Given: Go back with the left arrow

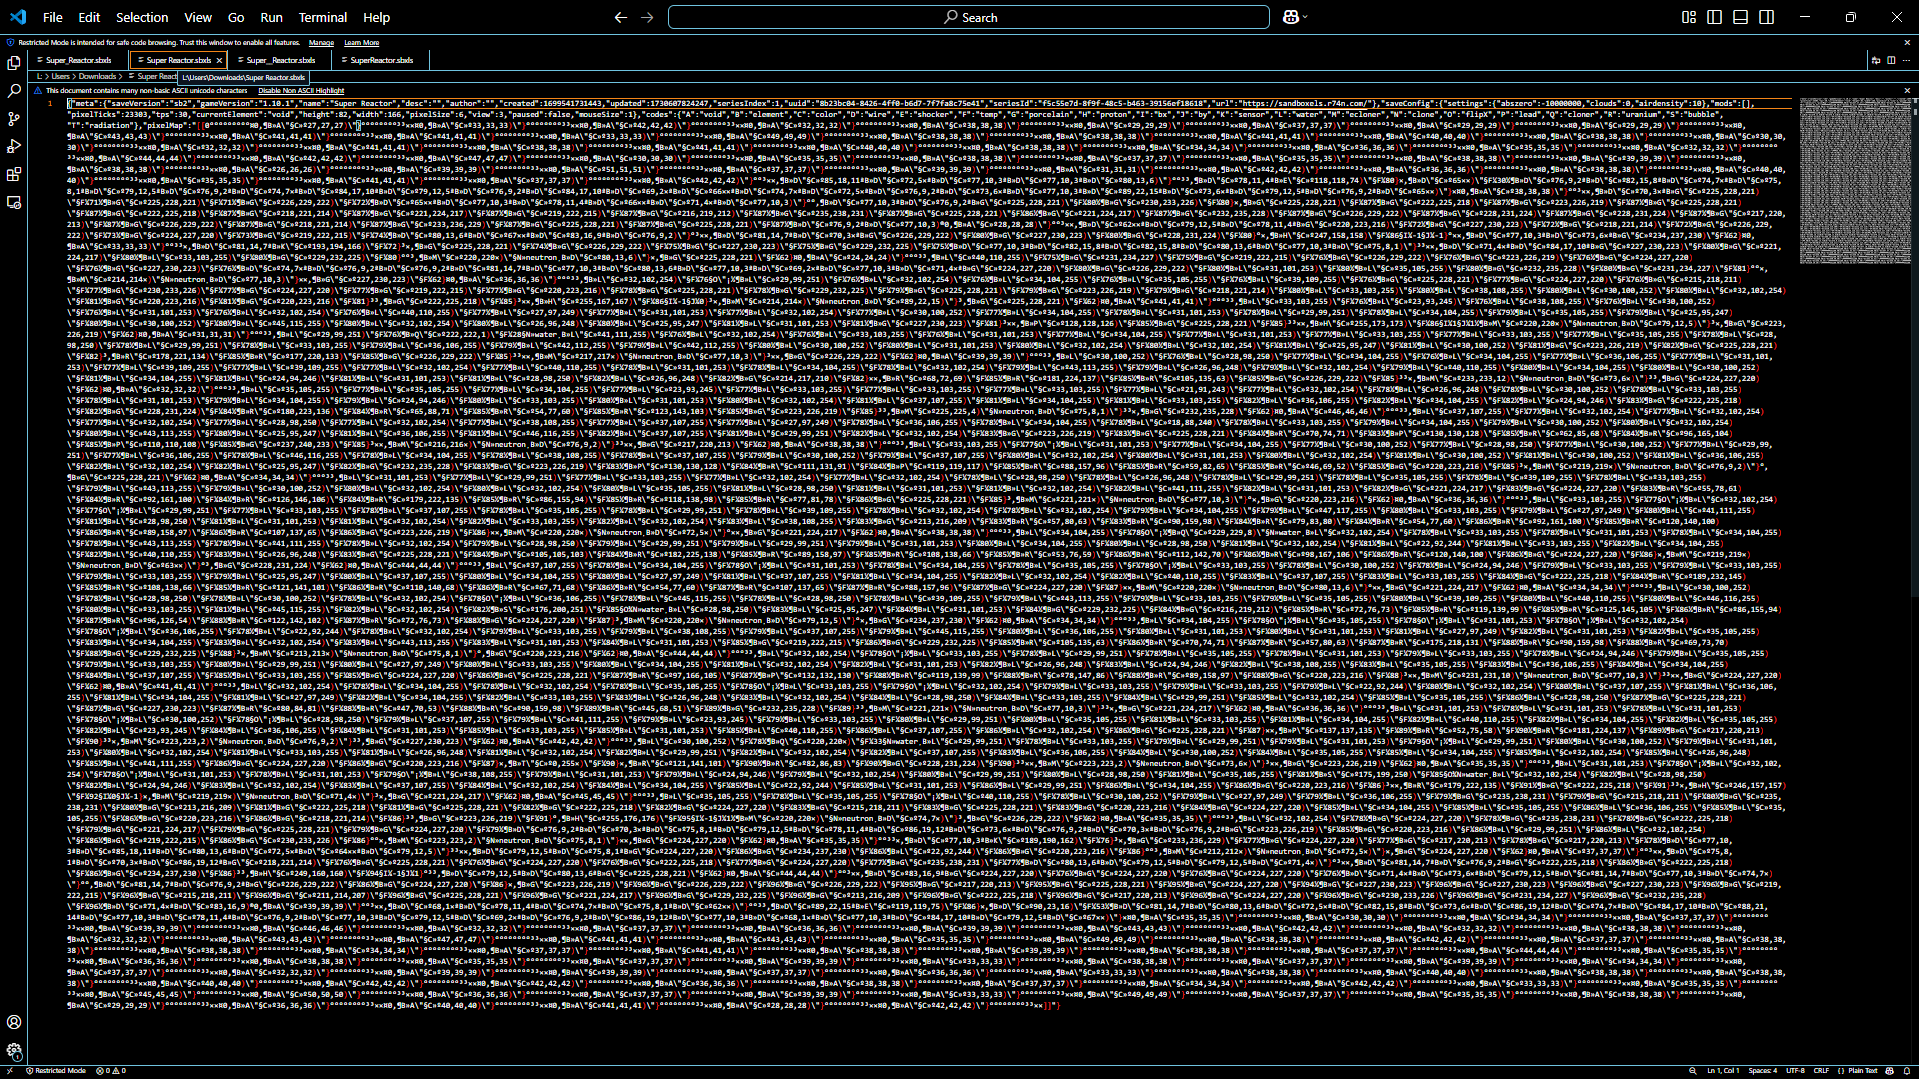Looking at the screenshot, I should (621, 17).
